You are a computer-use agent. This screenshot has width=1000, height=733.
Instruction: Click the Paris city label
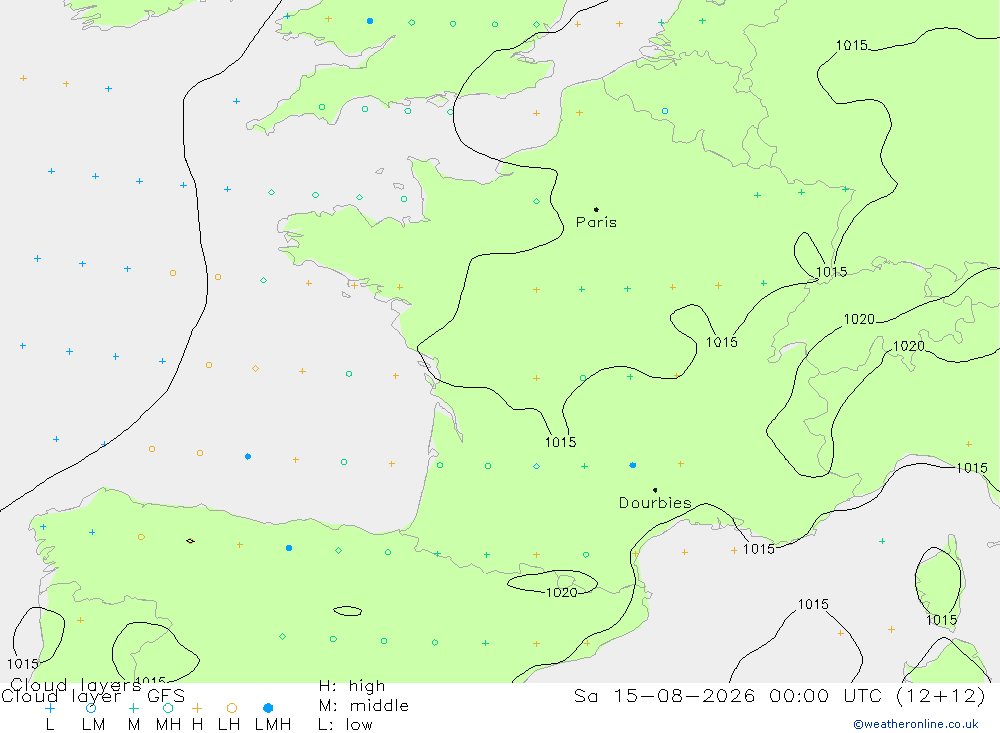click(x=596, y=222)
